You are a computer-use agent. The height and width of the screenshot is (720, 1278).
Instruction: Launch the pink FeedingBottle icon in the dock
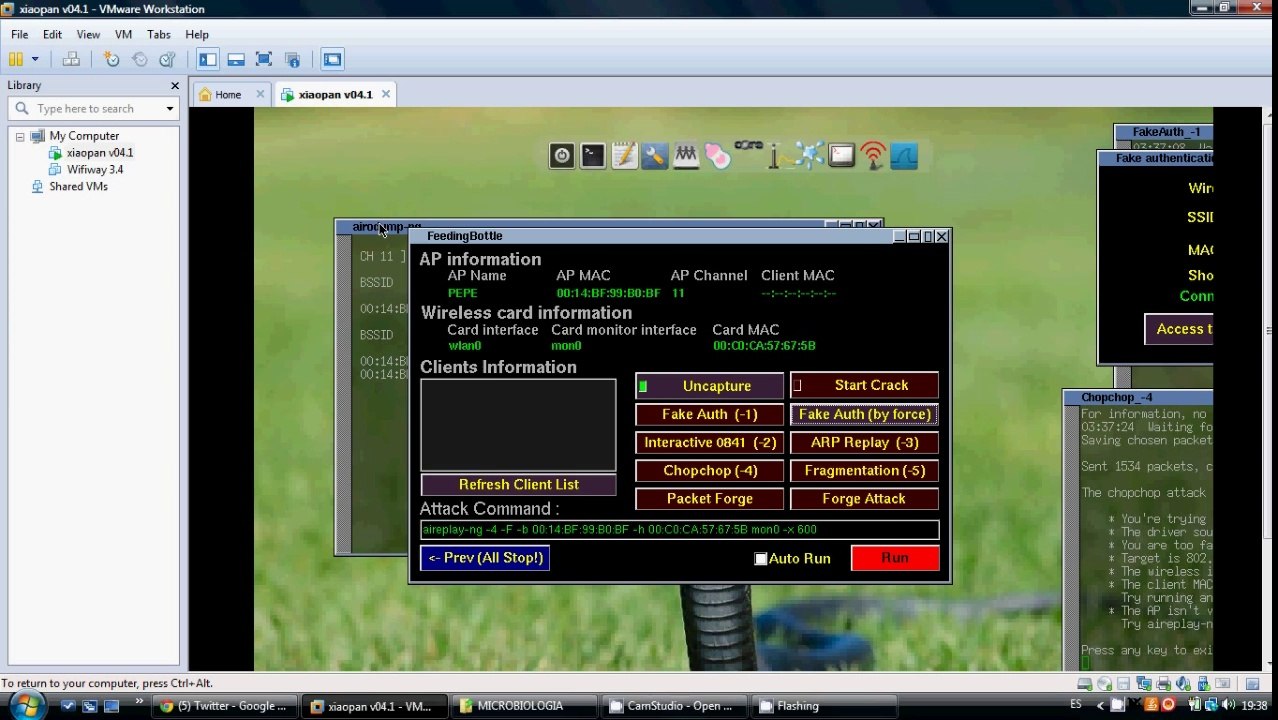(x=717, y=156)
